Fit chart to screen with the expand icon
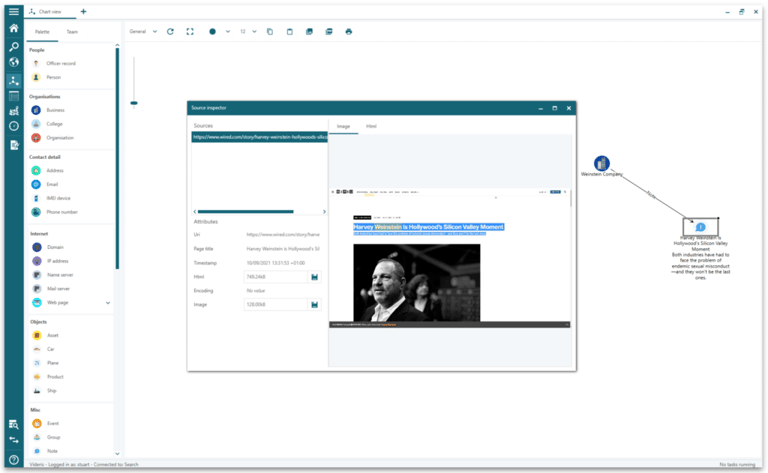 point(190,31)
